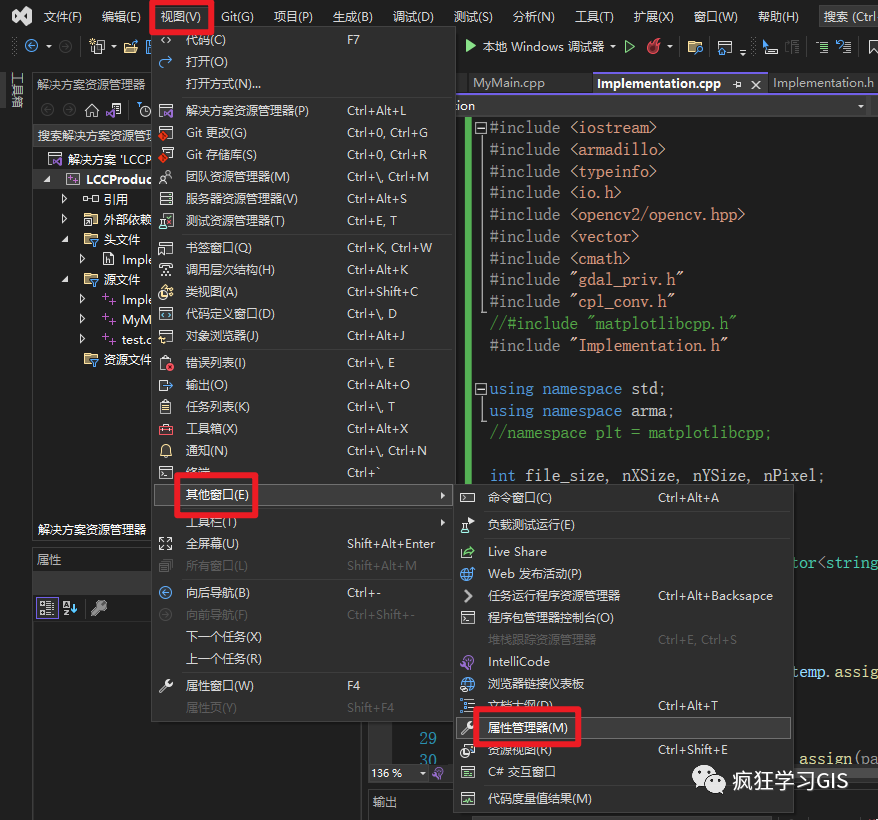Image resolution: width=878 pixels, height=820 pixels.
Task: Click the 搜索解决方案资源管理器 search field
Action: pyautogui.click(x=93, y=136)
